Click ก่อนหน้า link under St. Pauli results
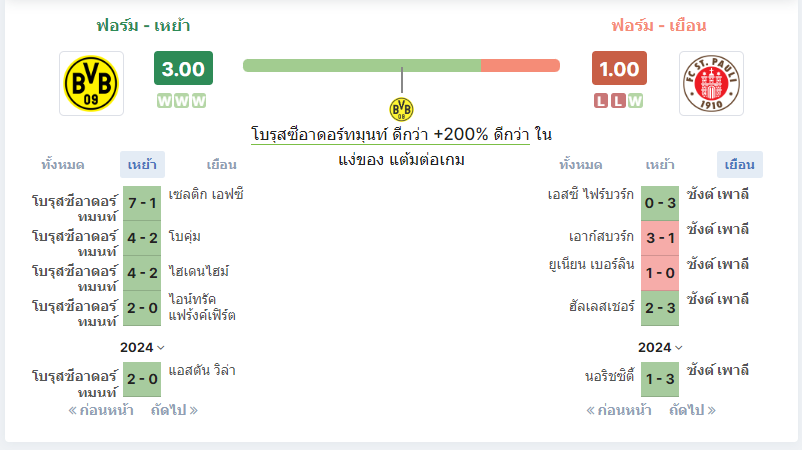The height and width of the screenshot is (450, 802). click(x=619, y=410)
